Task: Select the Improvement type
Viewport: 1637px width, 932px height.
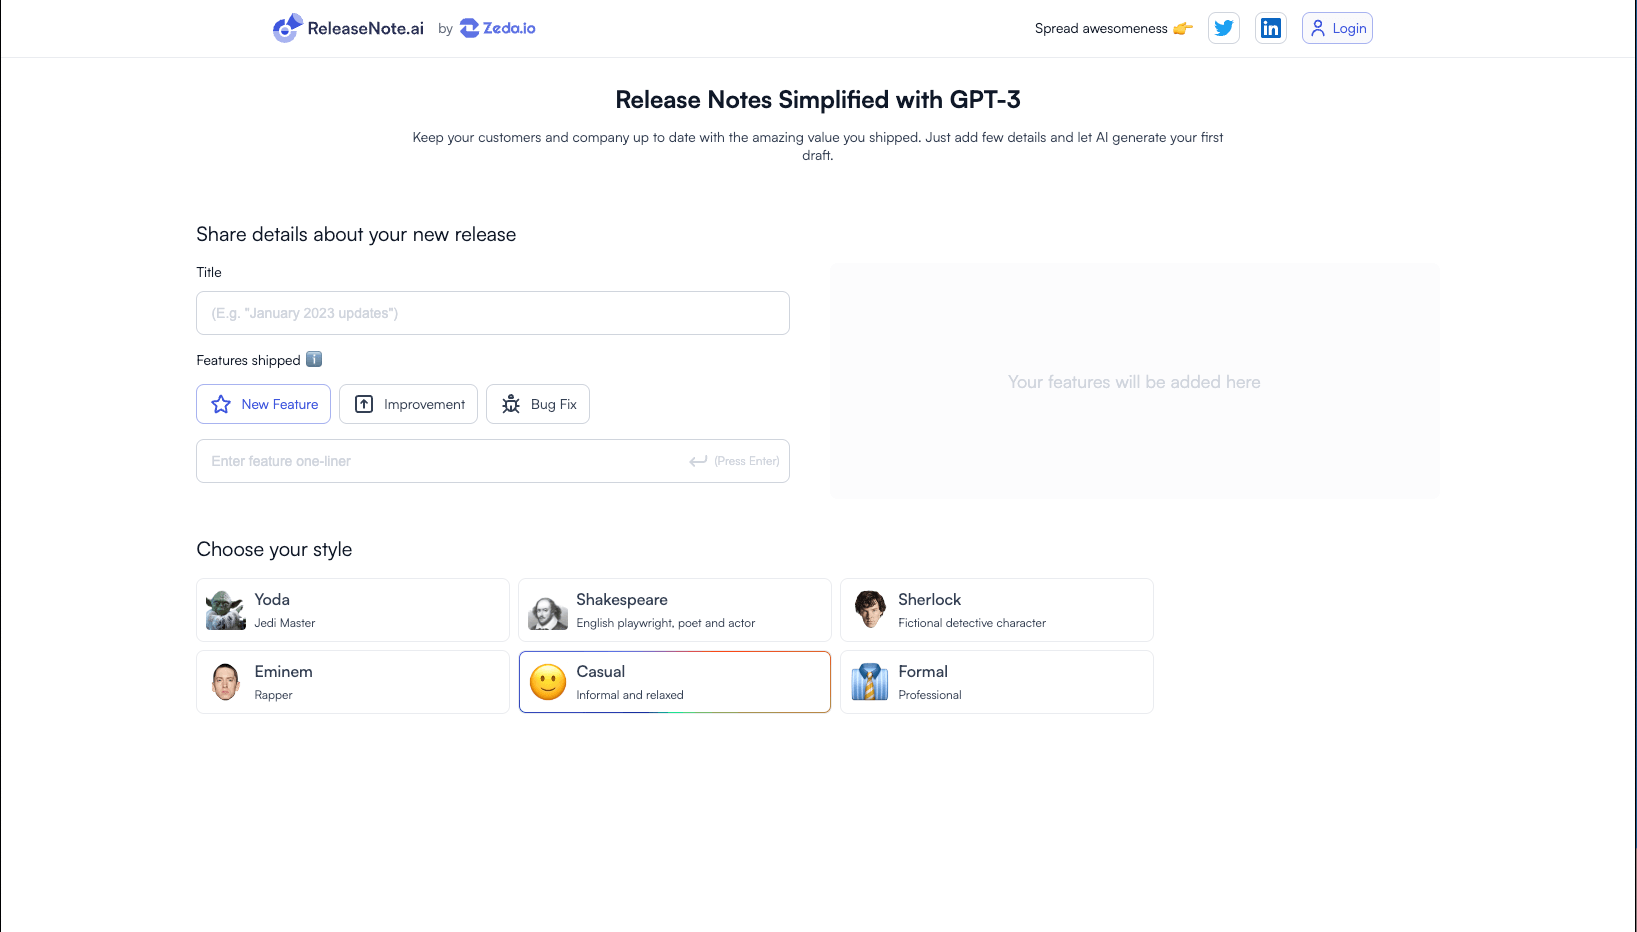Action: [x=408, y=404]
